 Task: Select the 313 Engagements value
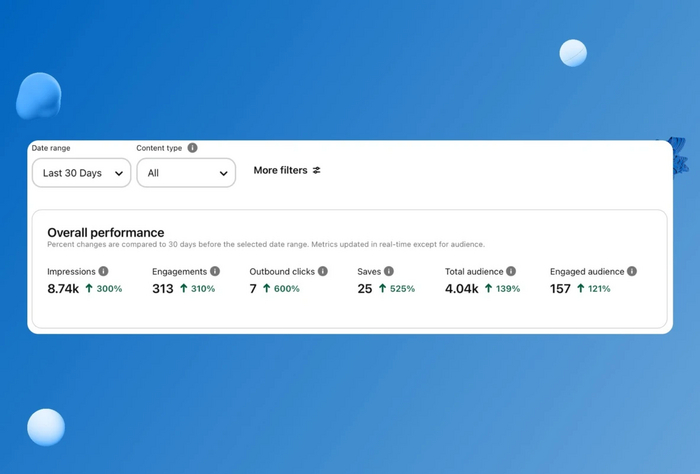(163, 289)
